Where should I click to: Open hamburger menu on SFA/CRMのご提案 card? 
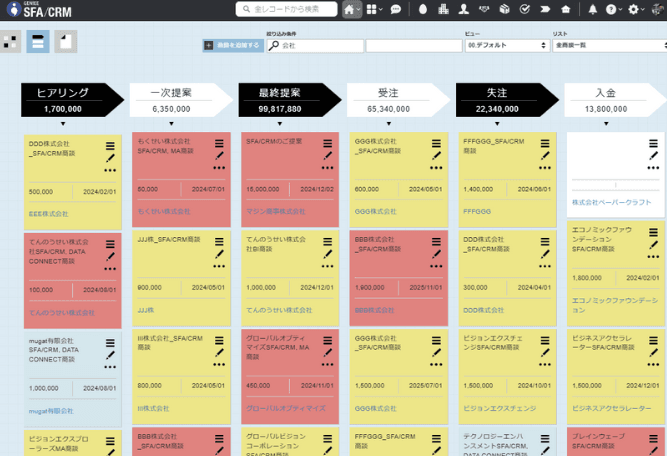pyautogui.click(x=328, y=144)
